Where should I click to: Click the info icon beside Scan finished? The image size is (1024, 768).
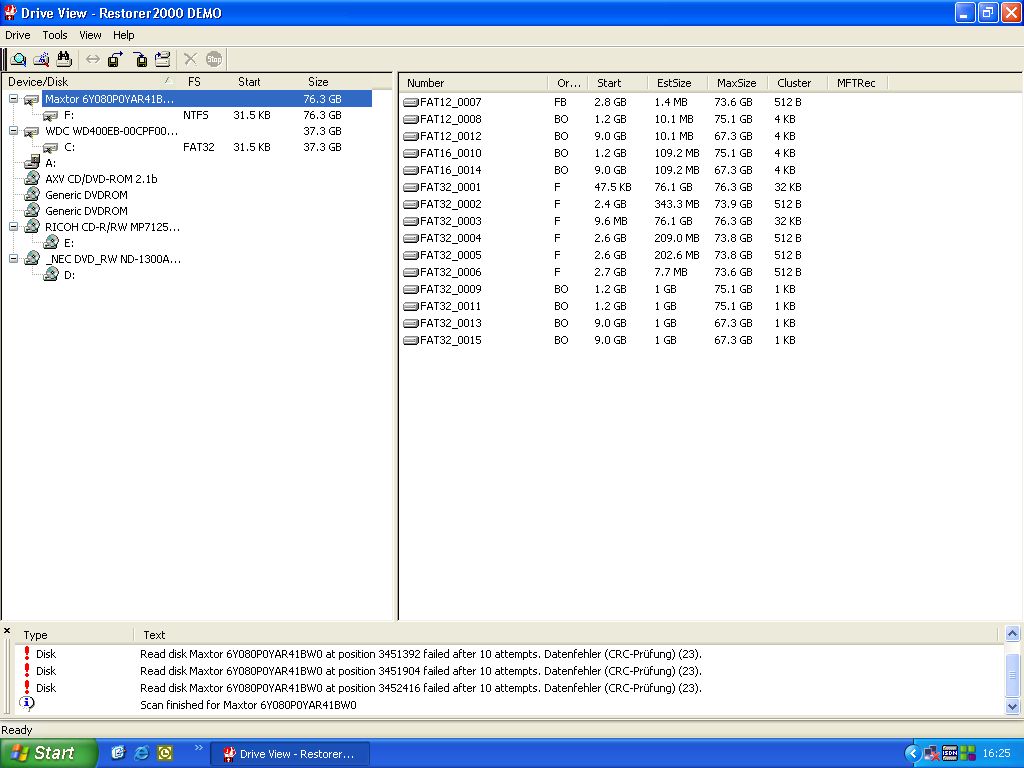(27, 703)
